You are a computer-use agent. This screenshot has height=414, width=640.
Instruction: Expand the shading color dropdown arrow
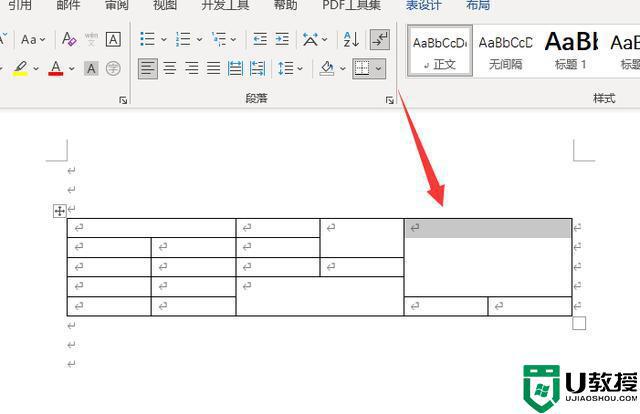(343, 69)
